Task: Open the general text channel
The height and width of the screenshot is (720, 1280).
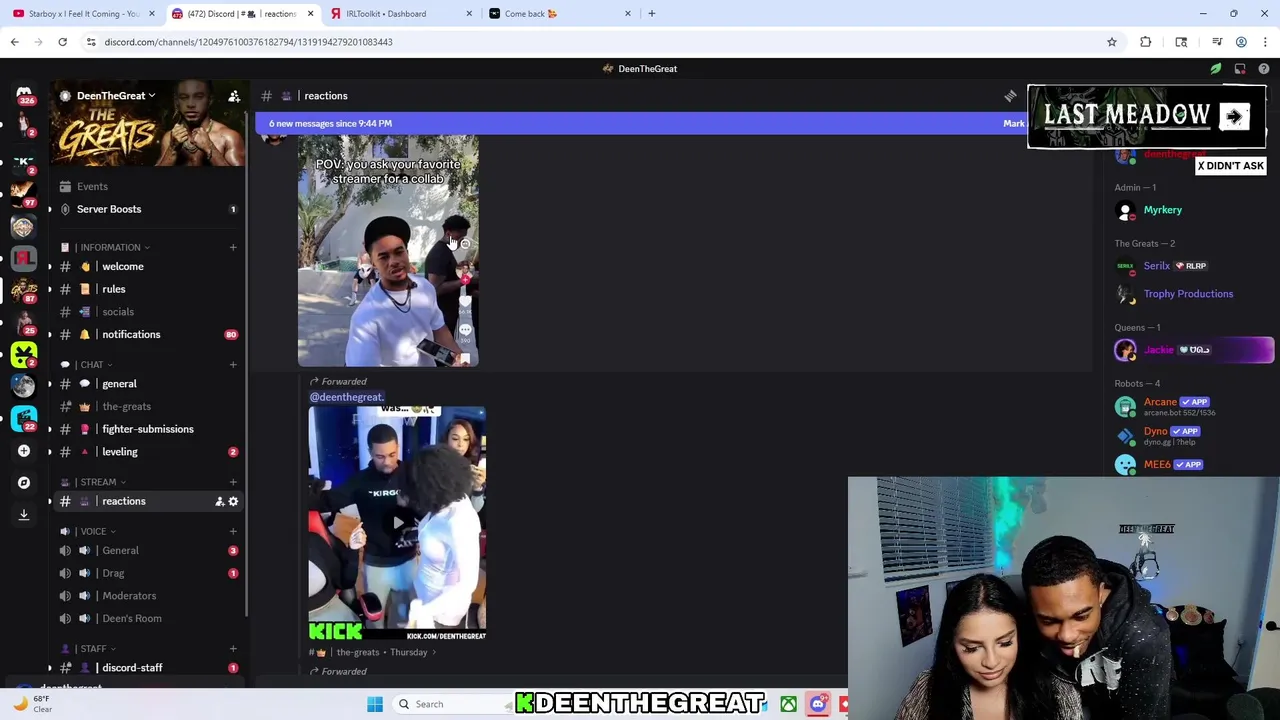Action: coord(149,384)
